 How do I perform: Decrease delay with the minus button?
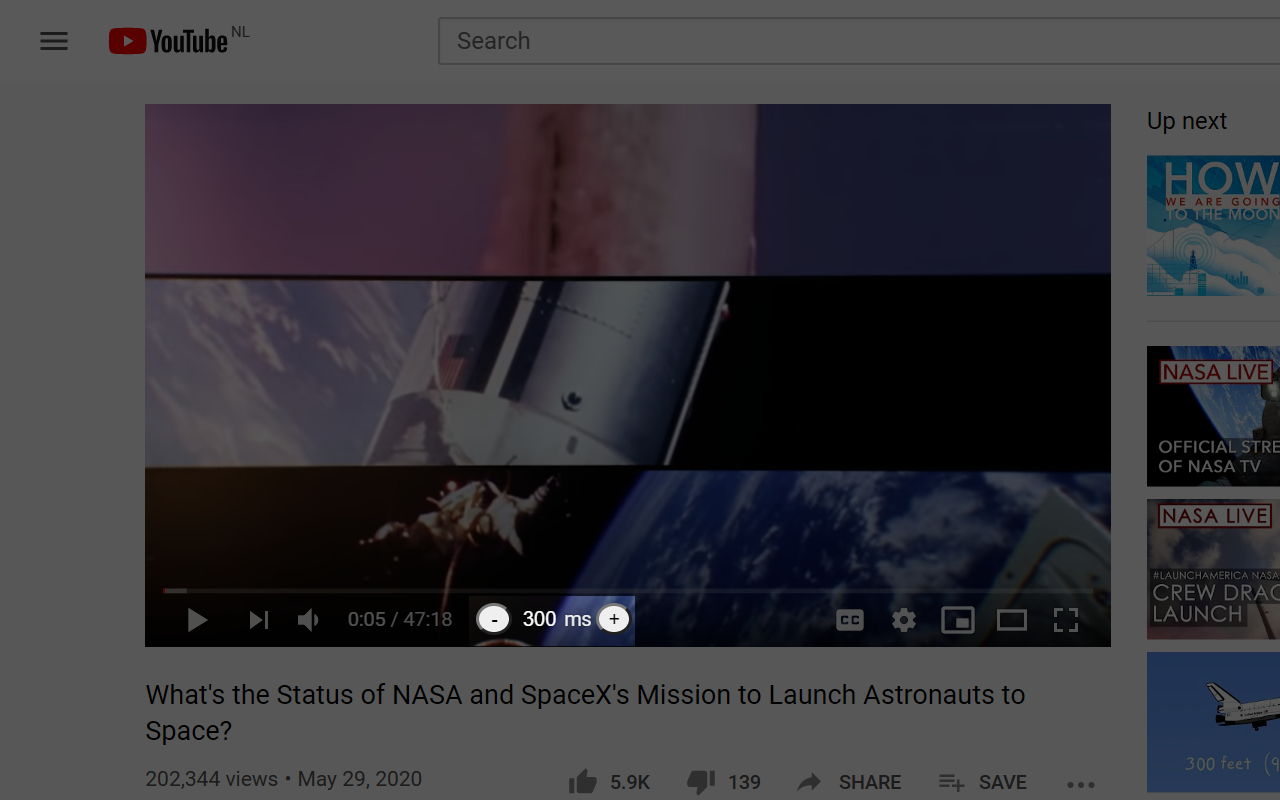tap(494, 619)
